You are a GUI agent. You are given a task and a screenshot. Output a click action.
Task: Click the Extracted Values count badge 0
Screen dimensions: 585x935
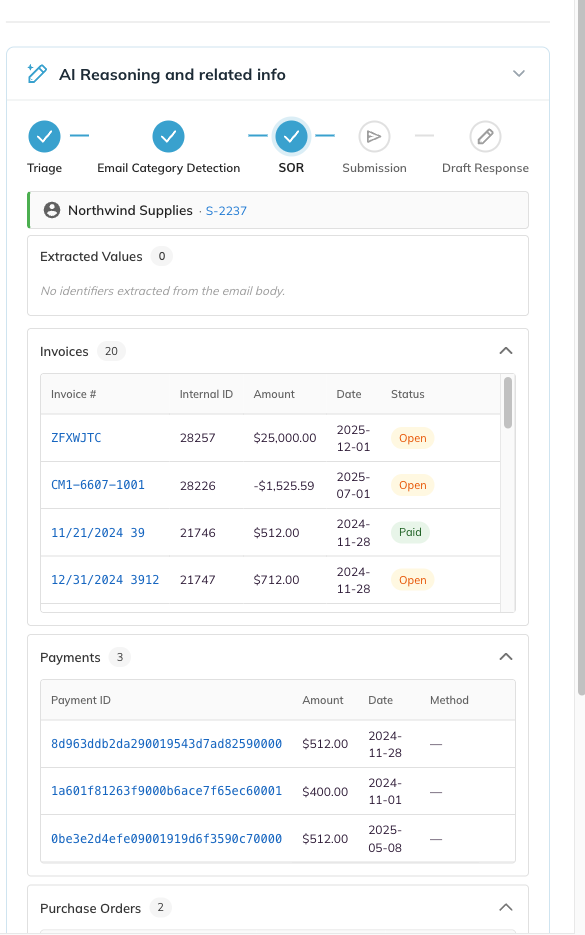click(x=162, y=256)
